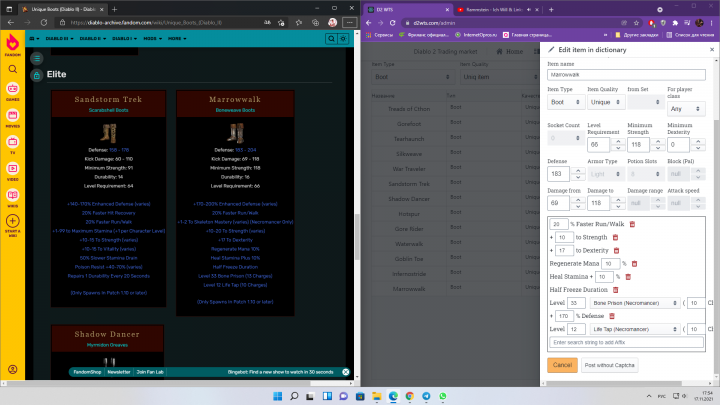Open Video section in Fandom sidebar

click(12, 171)
